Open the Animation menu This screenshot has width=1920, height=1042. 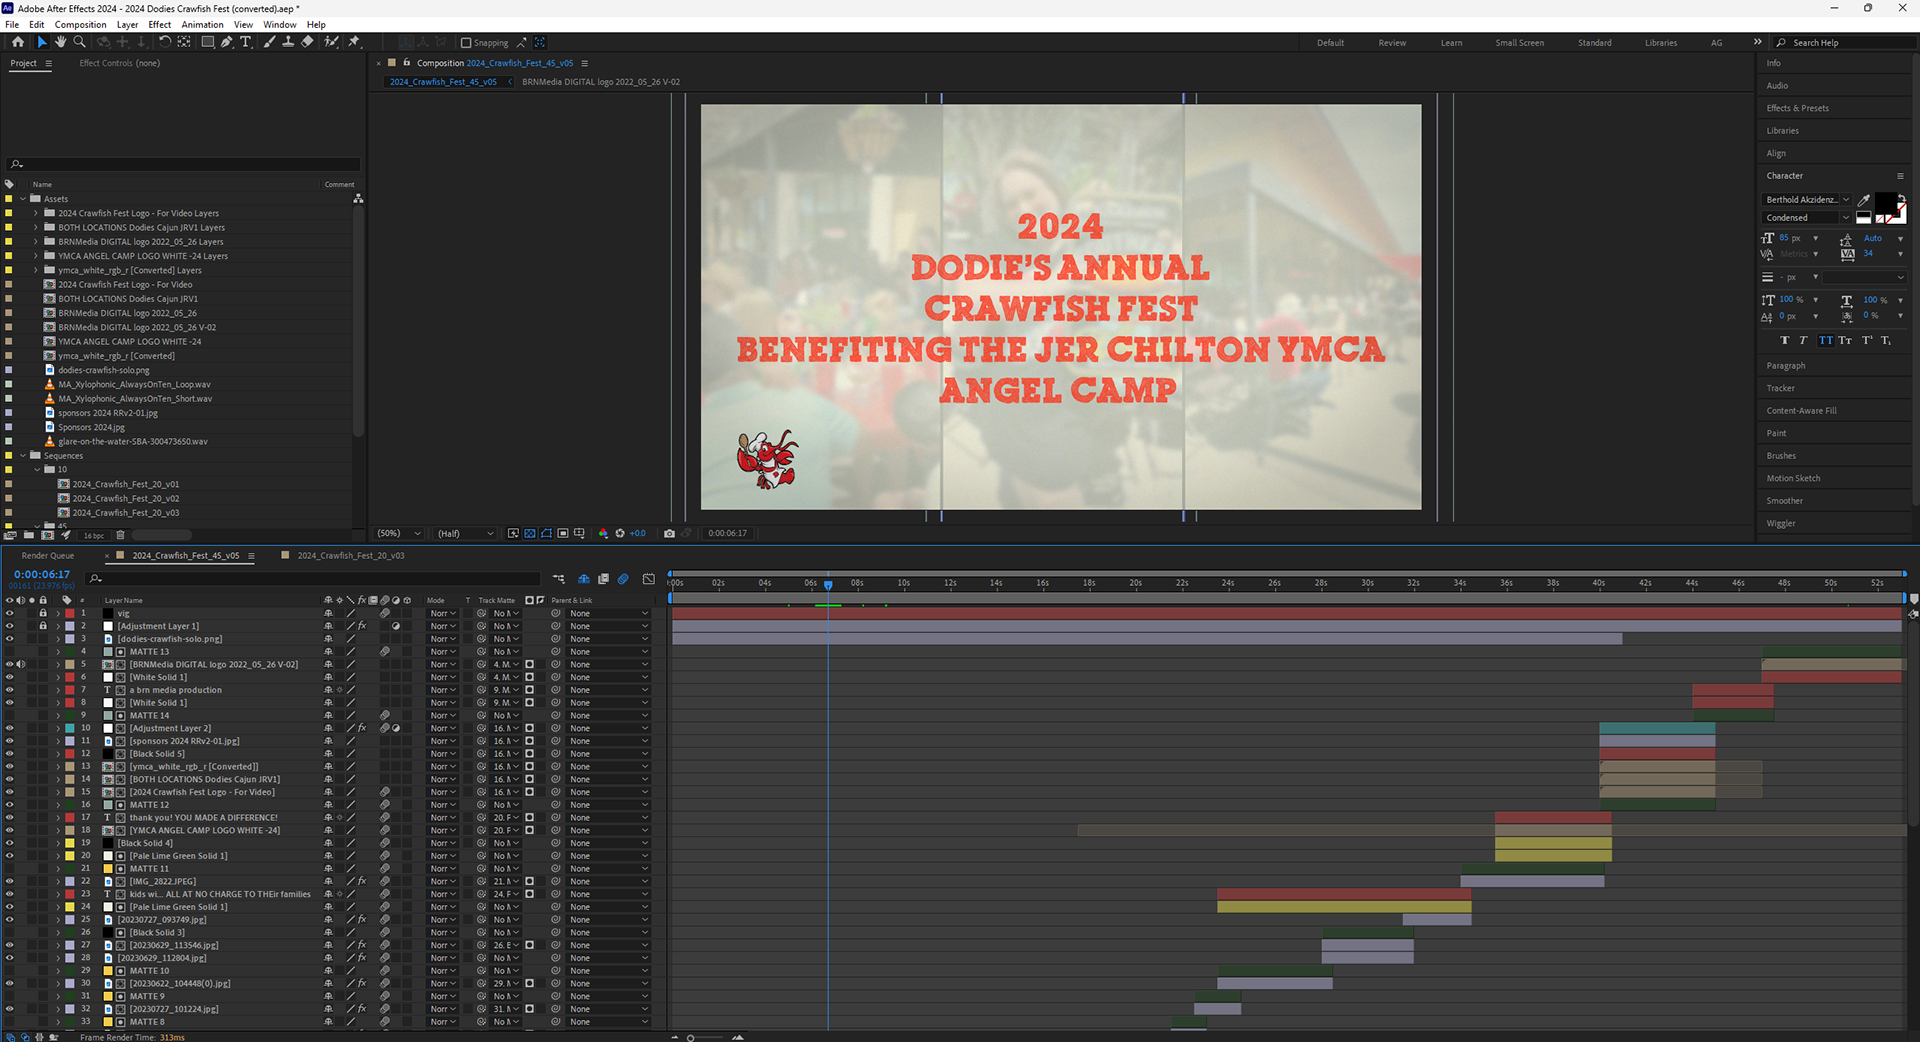coord(202,25)
